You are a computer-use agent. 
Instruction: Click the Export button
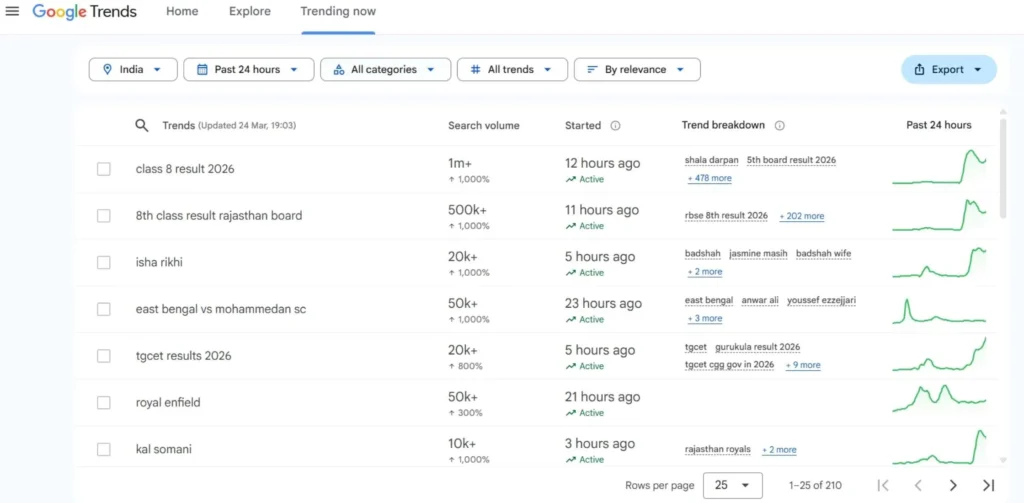pos(948,70)
